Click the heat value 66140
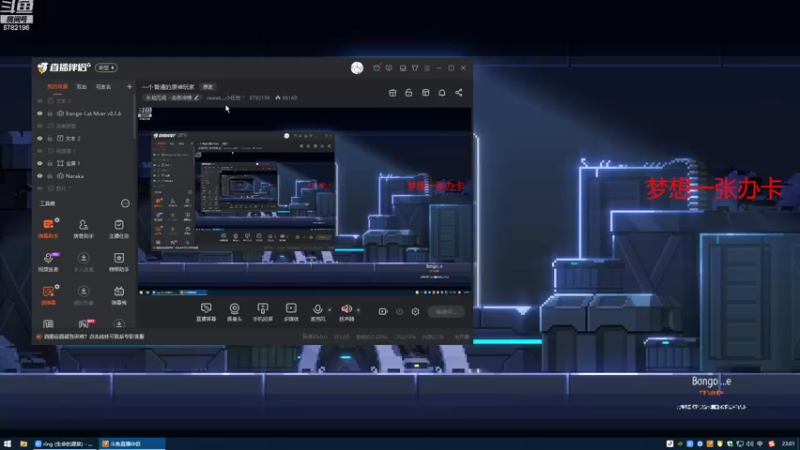 286,97
